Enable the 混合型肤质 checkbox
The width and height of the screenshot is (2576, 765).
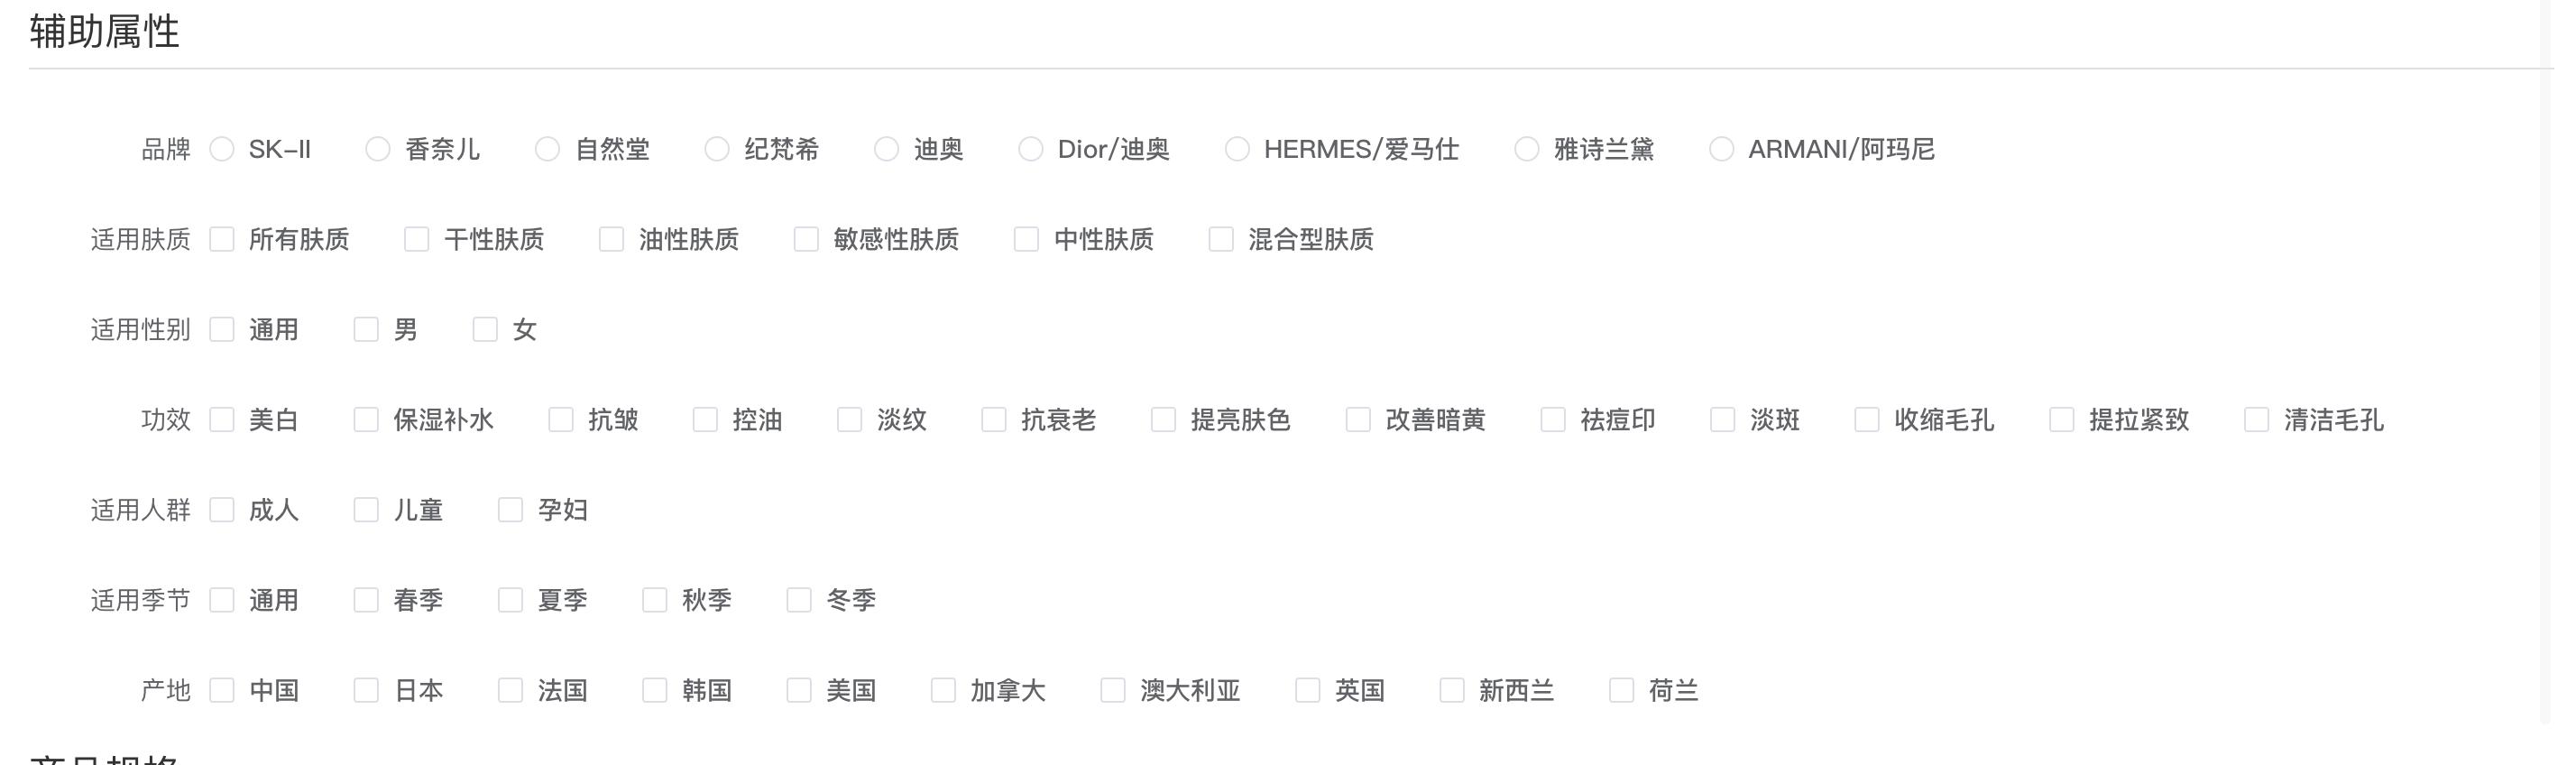[x=1221, y=239]
